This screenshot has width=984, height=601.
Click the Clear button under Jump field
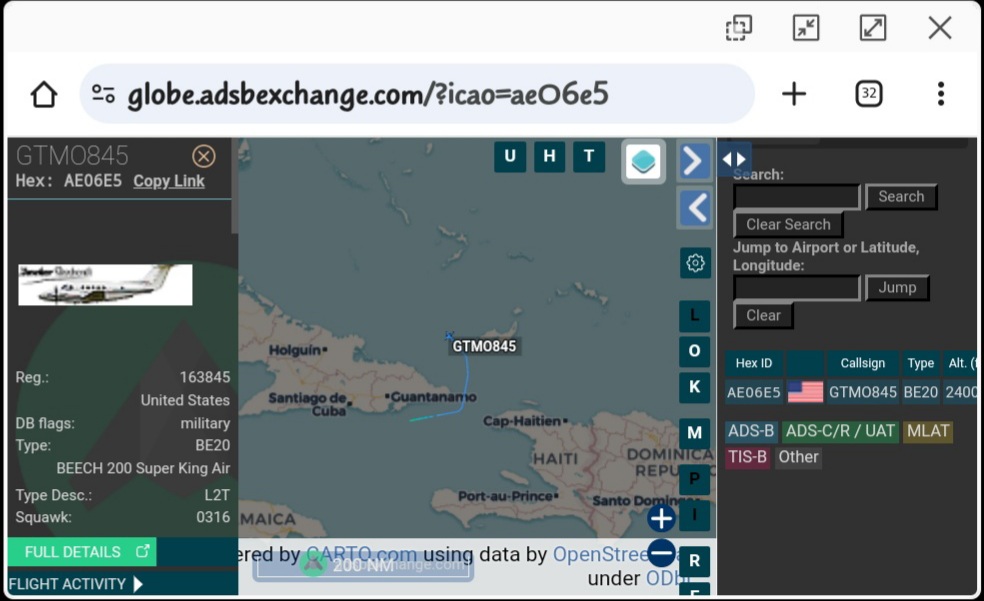click(x=763, y=316)
